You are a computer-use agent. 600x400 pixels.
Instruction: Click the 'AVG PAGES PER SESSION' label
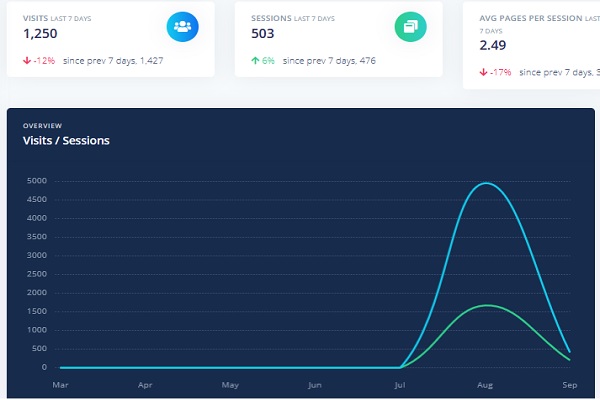point(531,18)
